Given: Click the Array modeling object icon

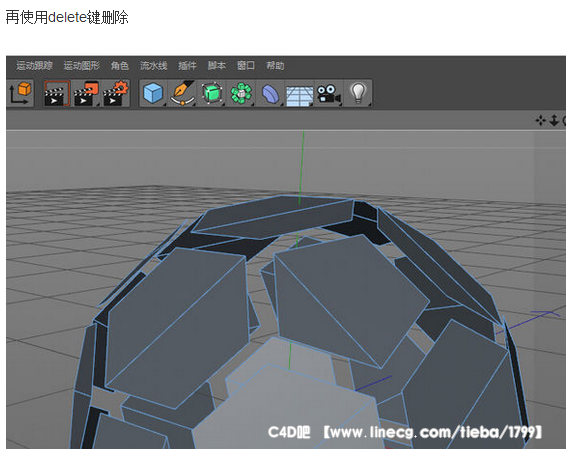Looking at the screenshot, I should [x=241, y=93].
